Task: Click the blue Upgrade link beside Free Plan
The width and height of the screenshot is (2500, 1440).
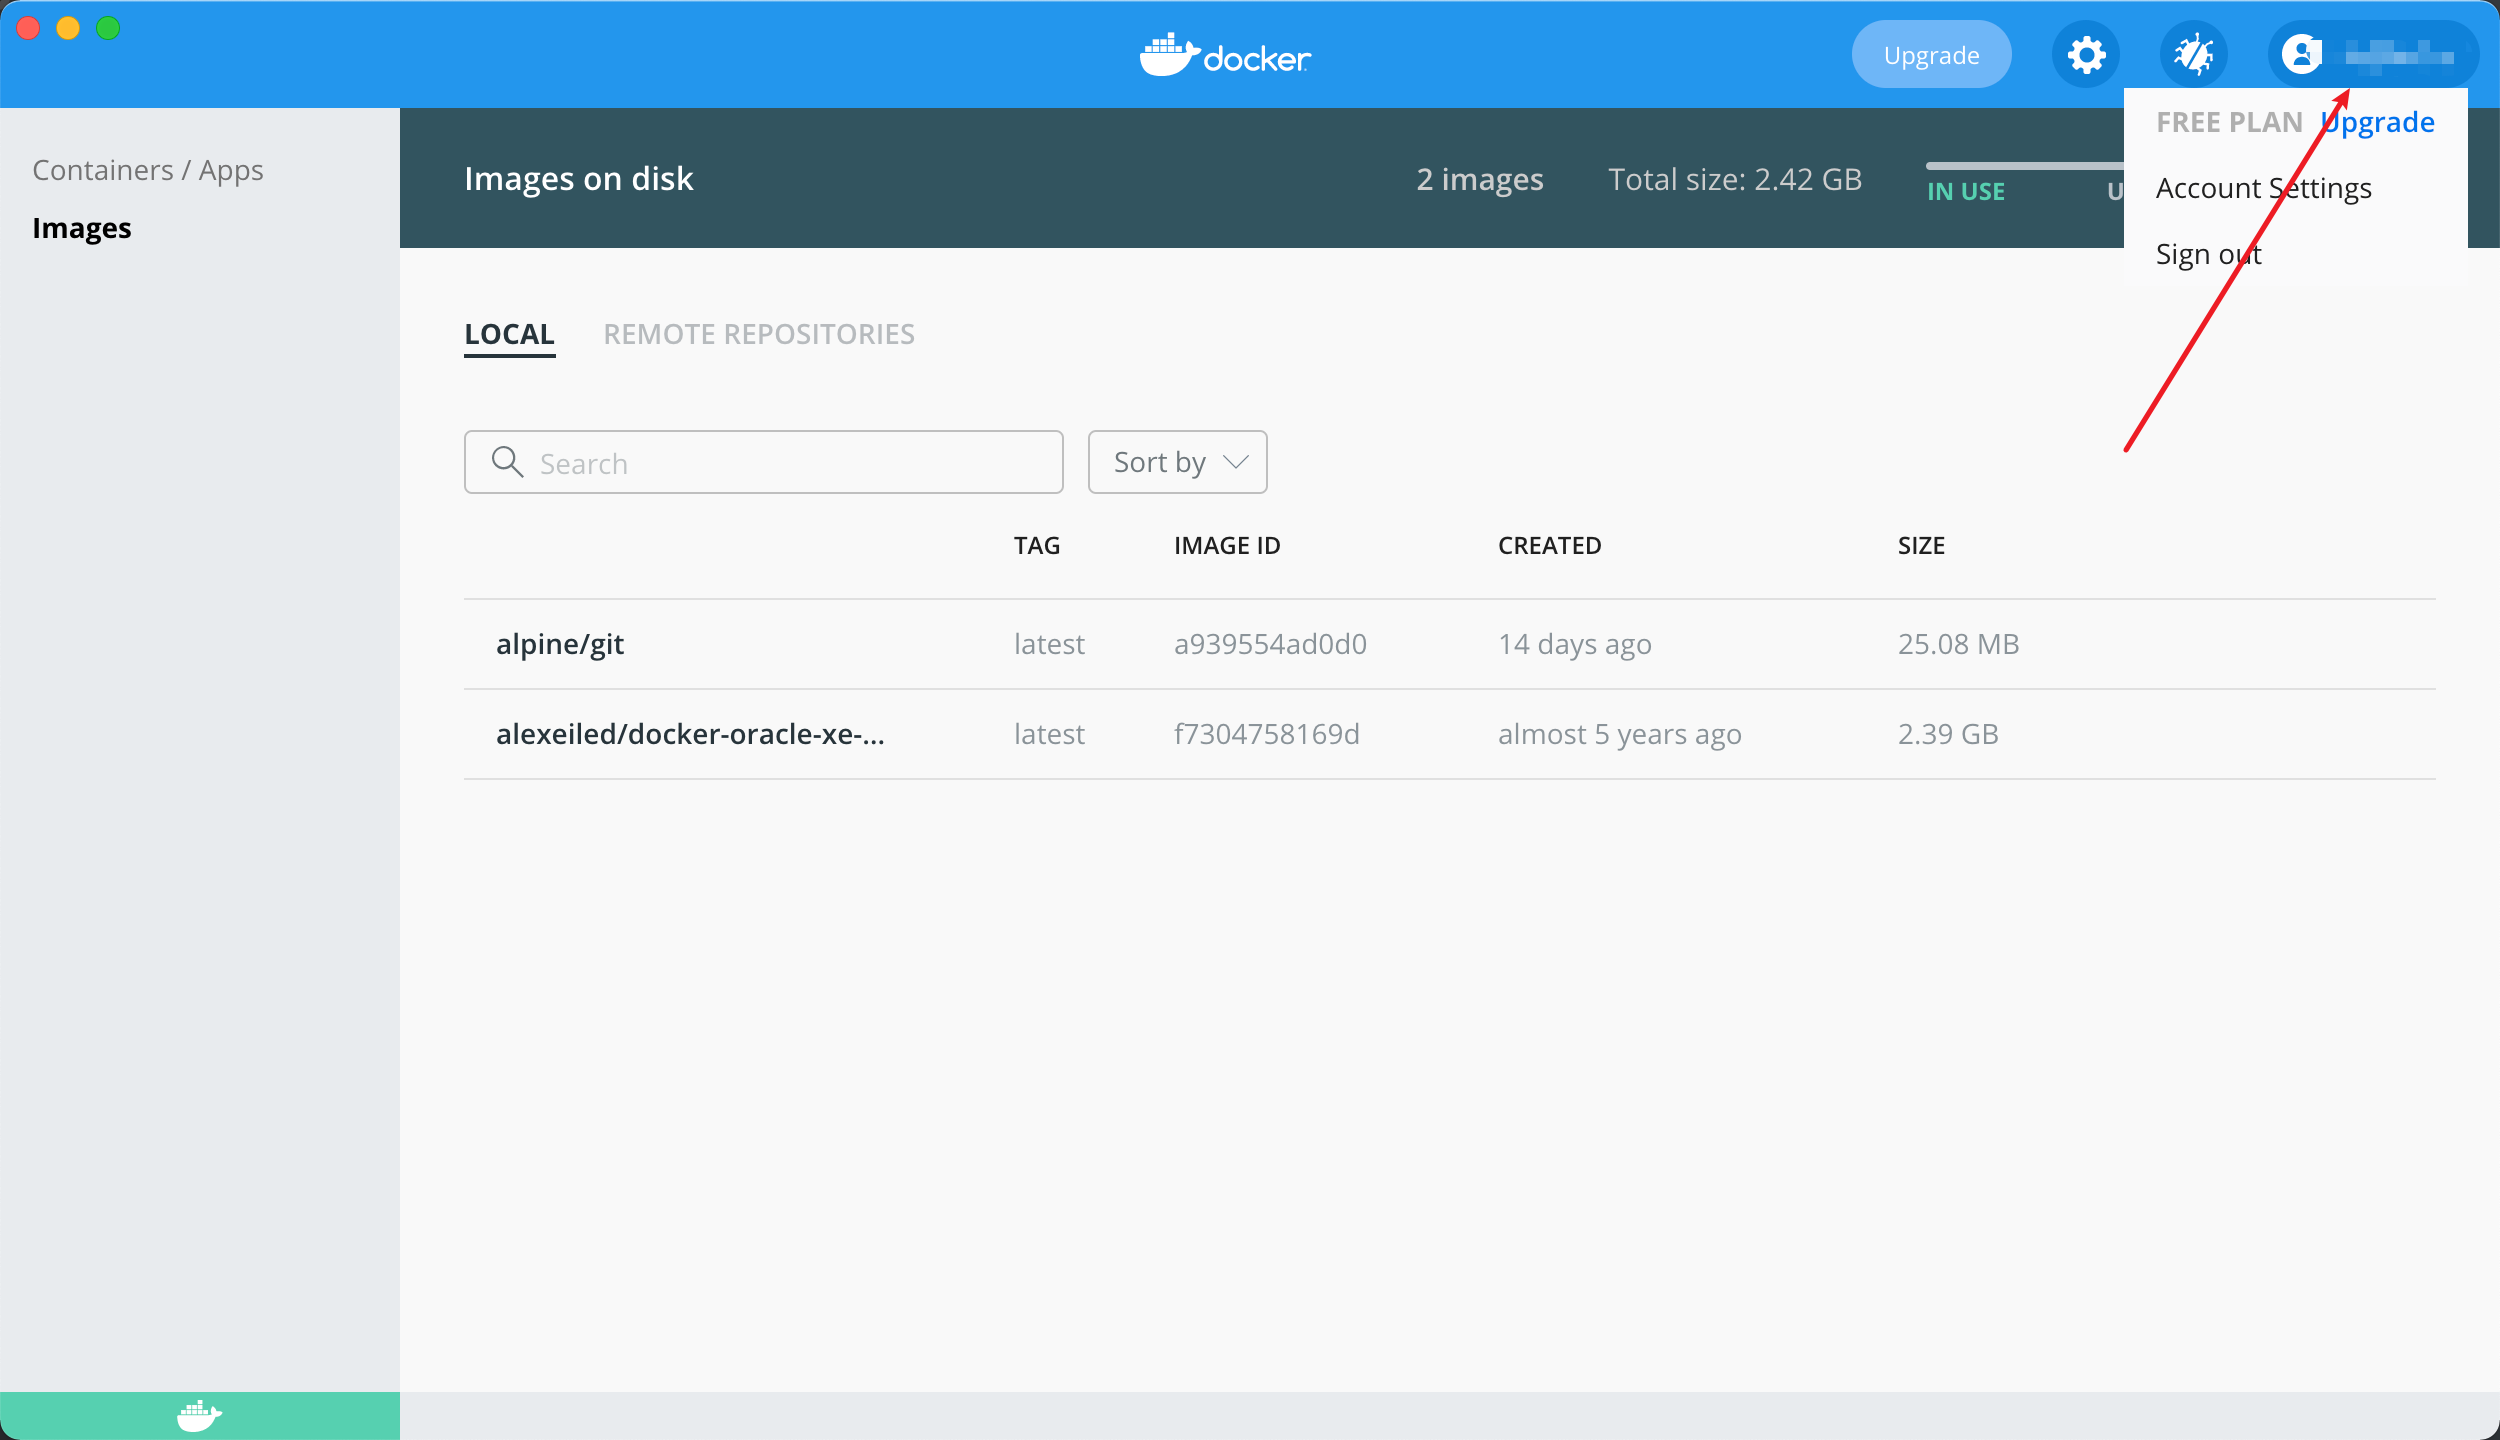Action: (x=2379, y=122)
